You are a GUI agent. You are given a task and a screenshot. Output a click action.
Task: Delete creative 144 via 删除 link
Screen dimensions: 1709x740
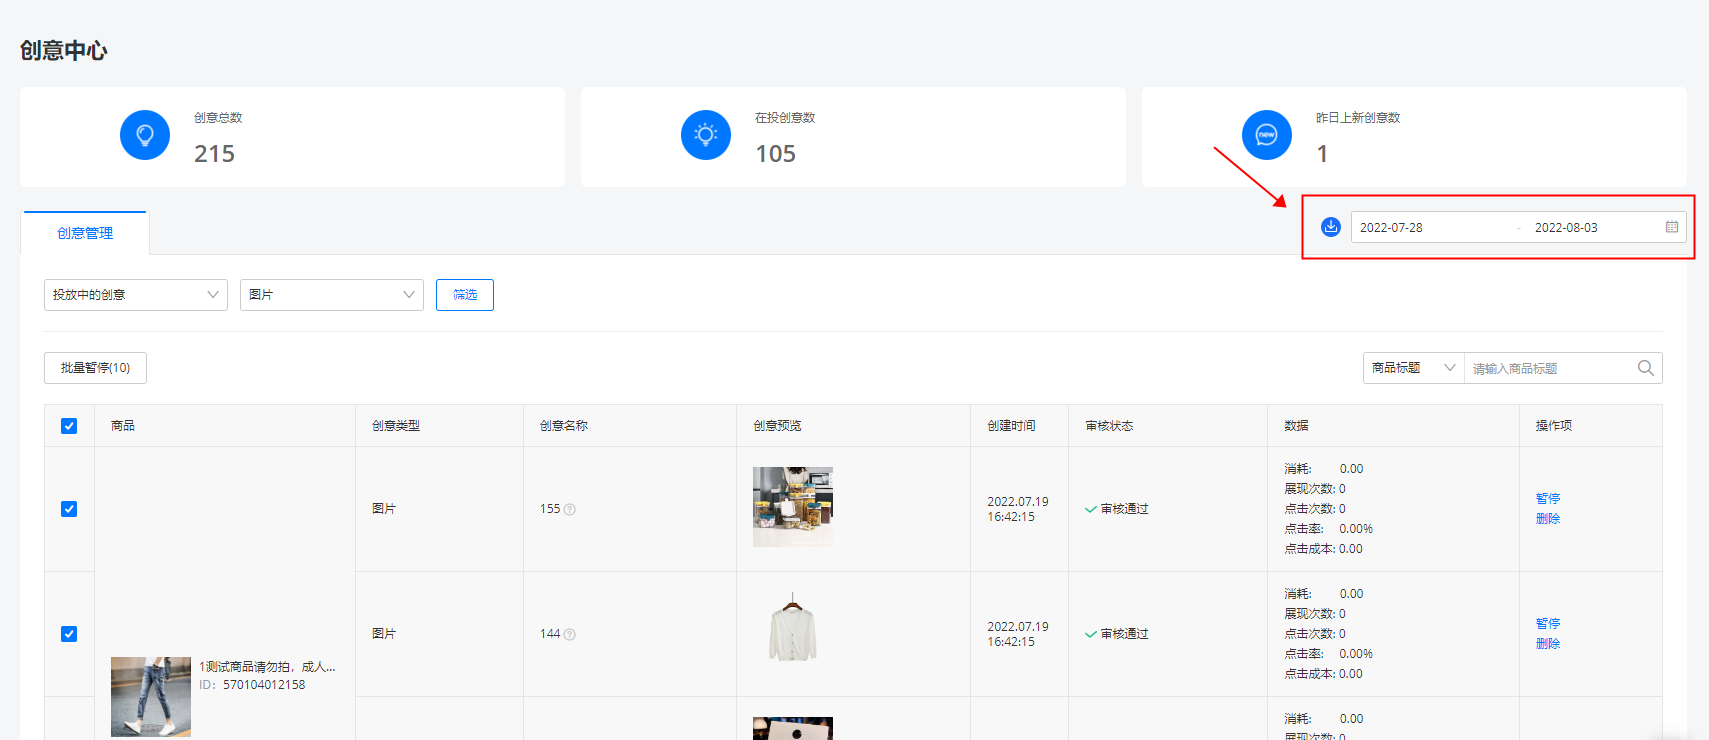[1547, 644]
